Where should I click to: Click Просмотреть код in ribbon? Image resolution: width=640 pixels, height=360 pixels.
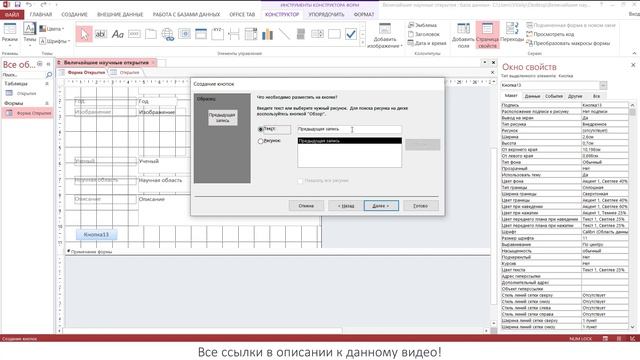pyautogui.click(x=550, y=34)
